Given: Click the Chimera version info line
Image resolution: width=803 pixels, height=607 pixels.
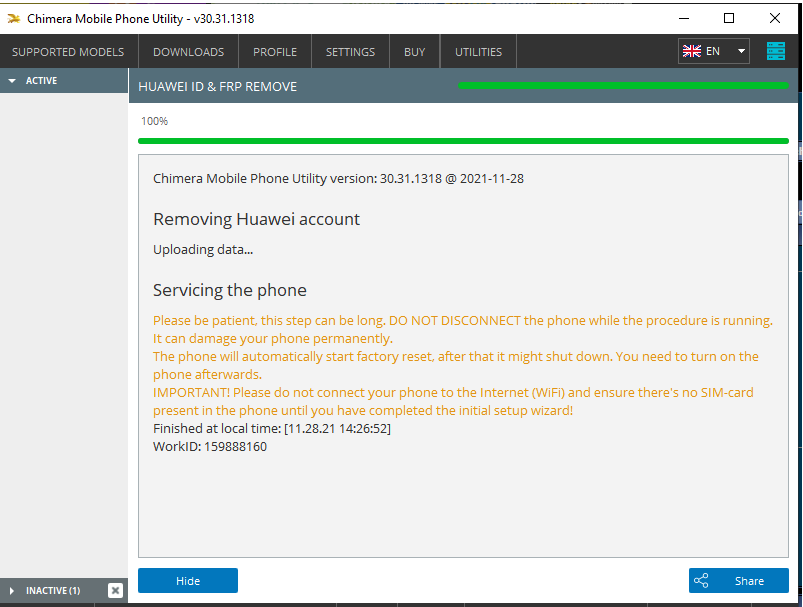Looking at the screenshot, I should click(x=339, y=179).
